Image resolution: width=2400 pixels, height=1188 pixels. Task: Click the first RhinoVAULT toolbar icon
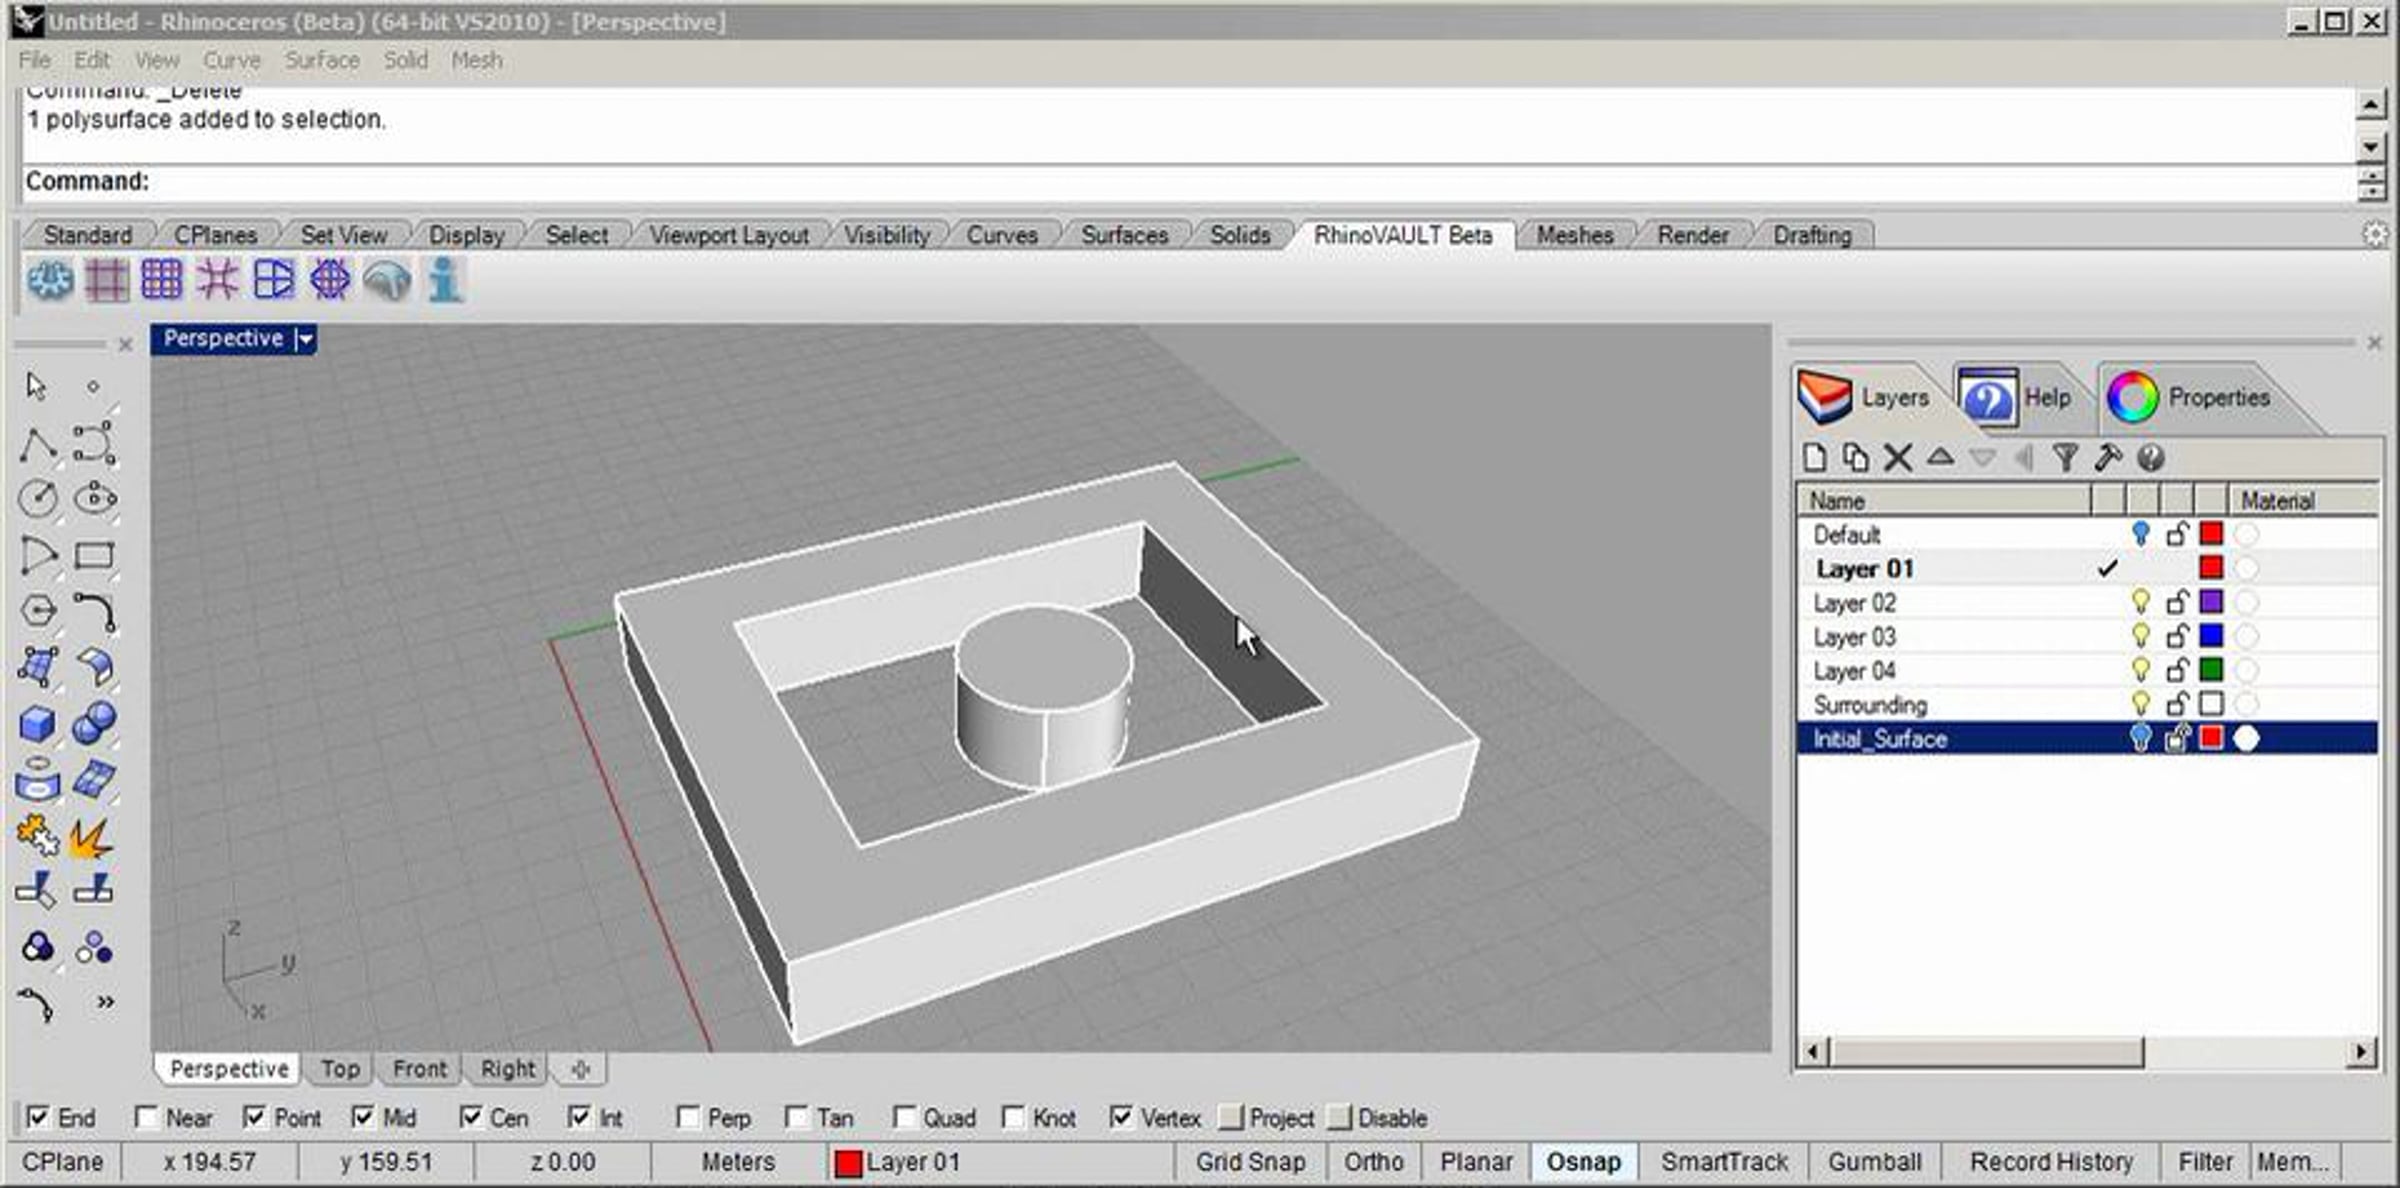click(x=50, y=280)
